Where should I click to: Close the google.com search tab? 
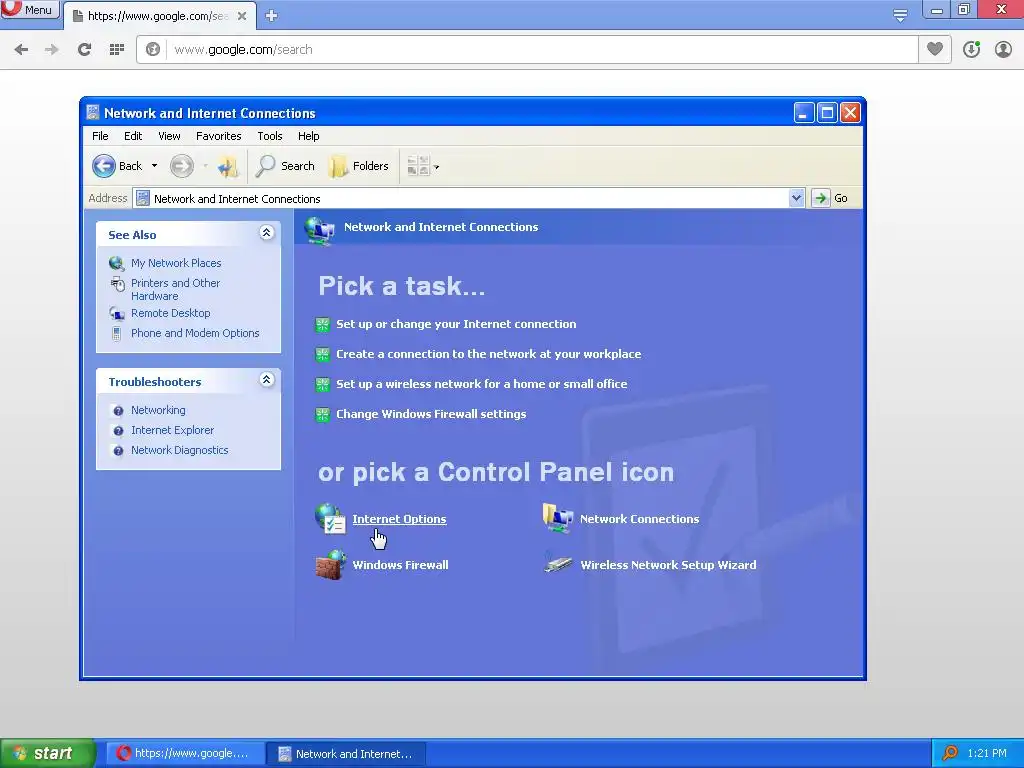click(x=242, y=16)
